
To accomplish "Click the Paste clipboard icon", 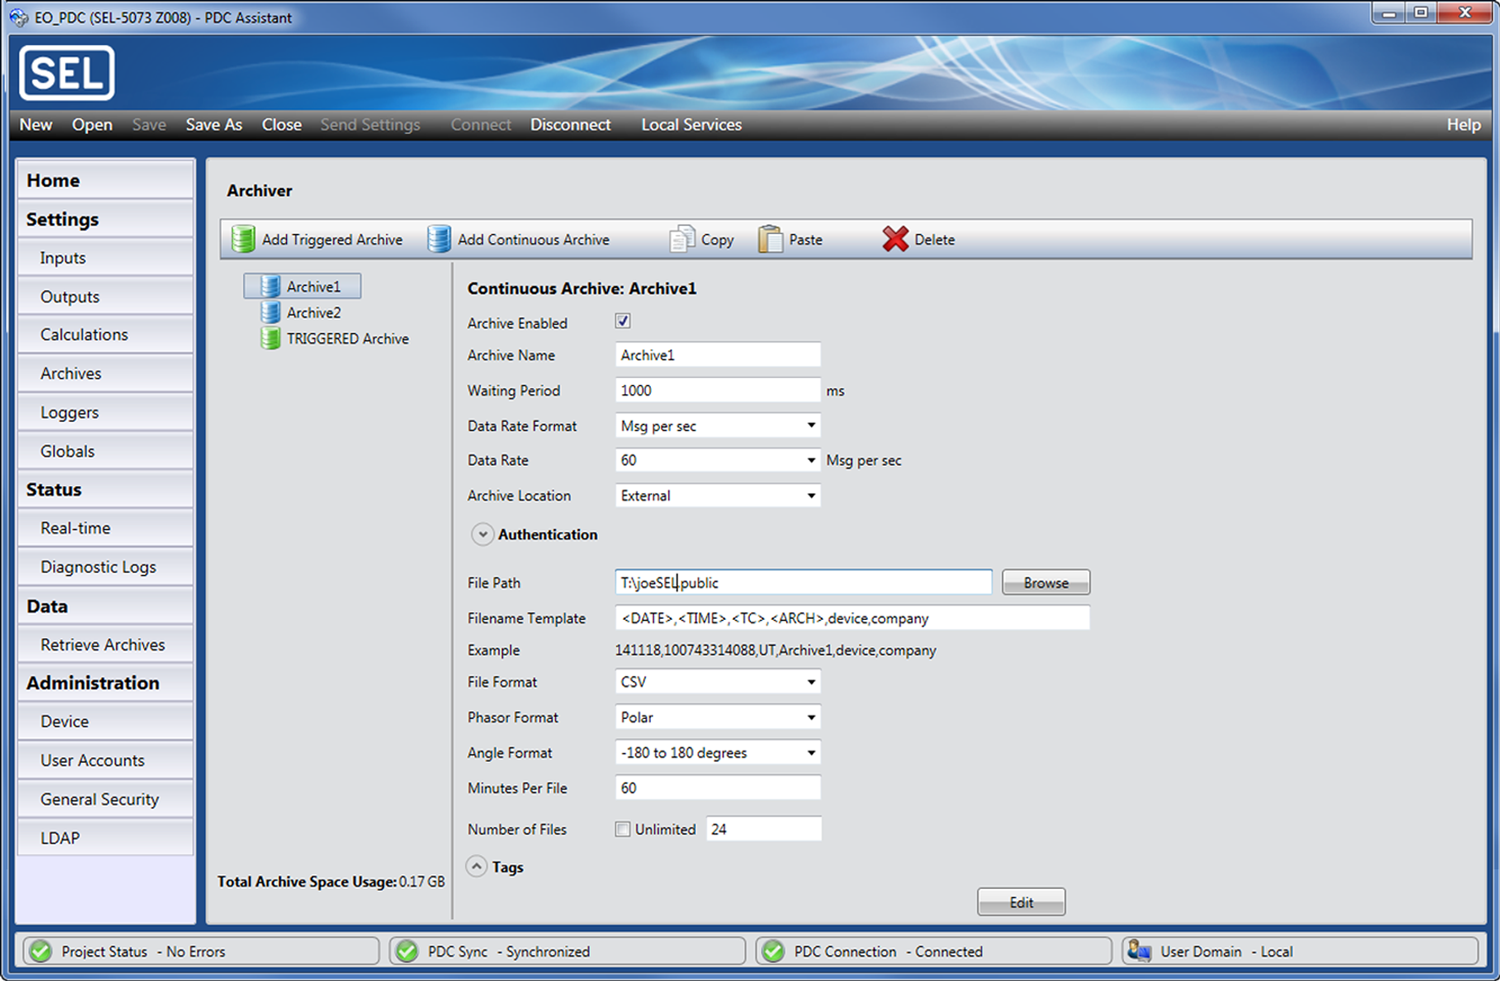I will point(770,239).
